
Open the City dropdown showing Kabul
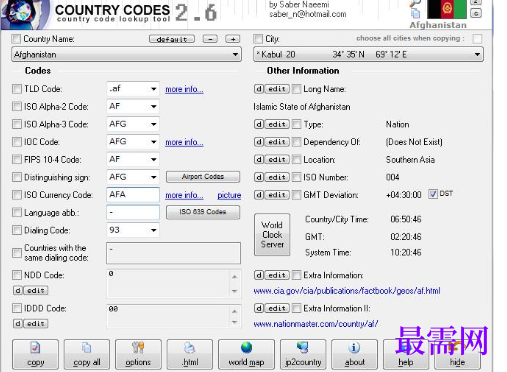tap(368, 54)
